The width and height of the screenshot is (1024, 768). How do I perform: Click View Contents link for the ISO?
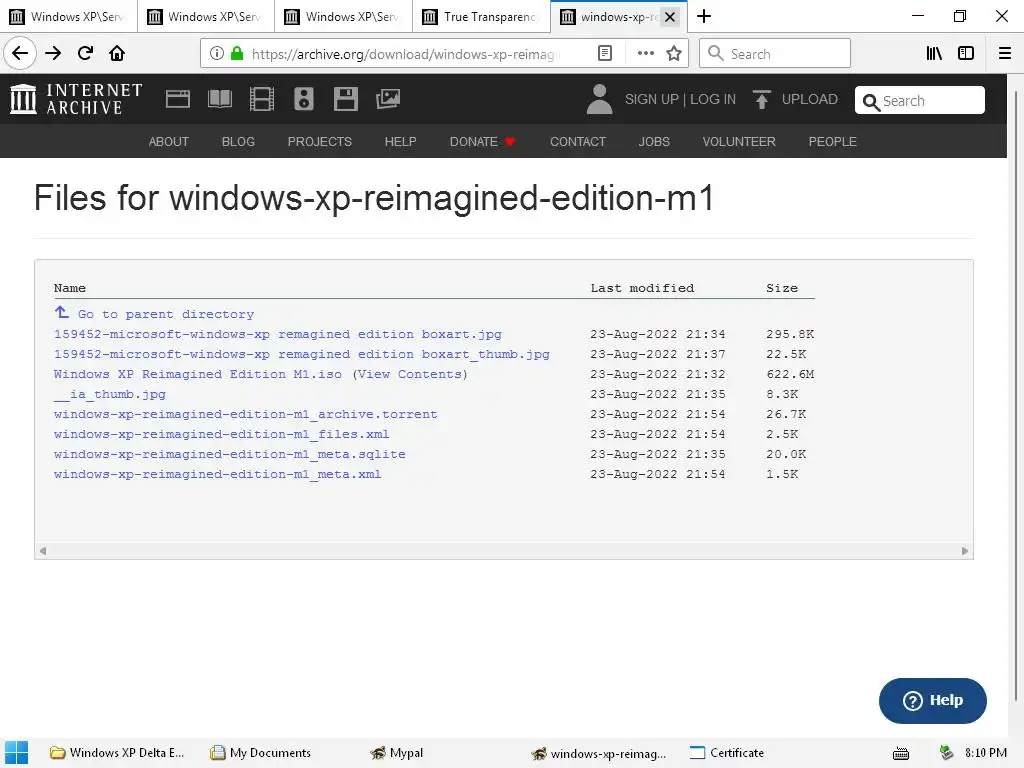(409, 374)
